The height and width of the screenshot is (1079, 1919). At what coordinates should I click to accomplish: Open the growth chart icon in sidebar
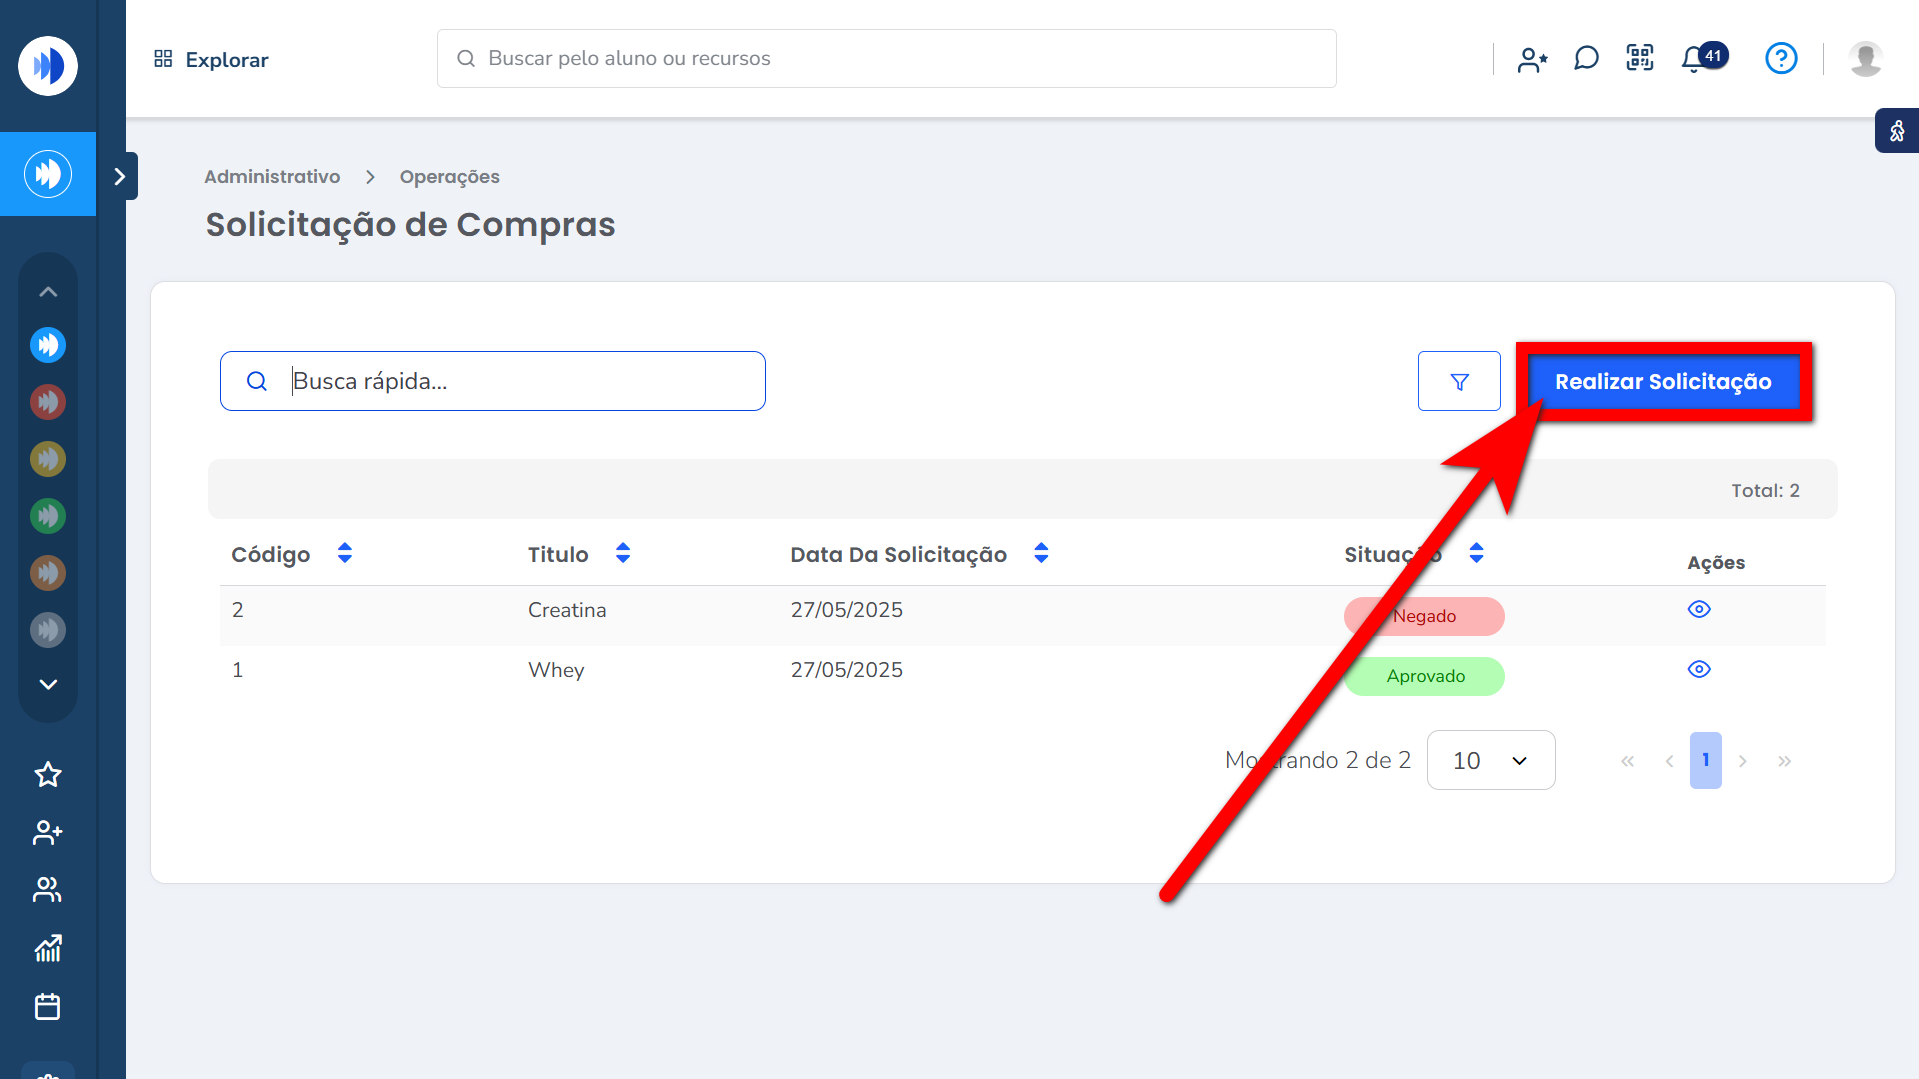coord(48,948)
